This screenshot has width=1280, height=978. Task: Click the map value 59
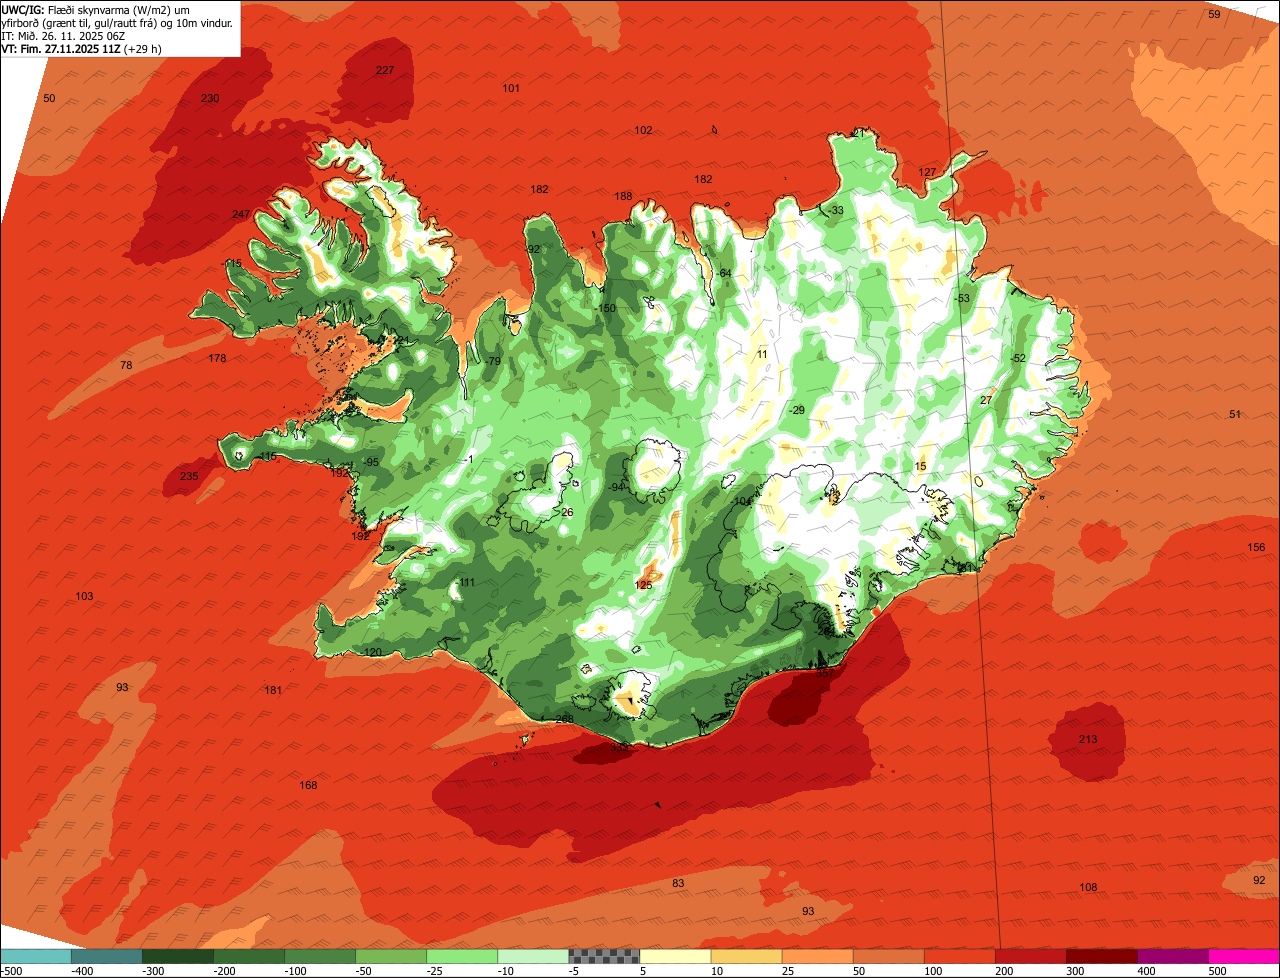1214,14
